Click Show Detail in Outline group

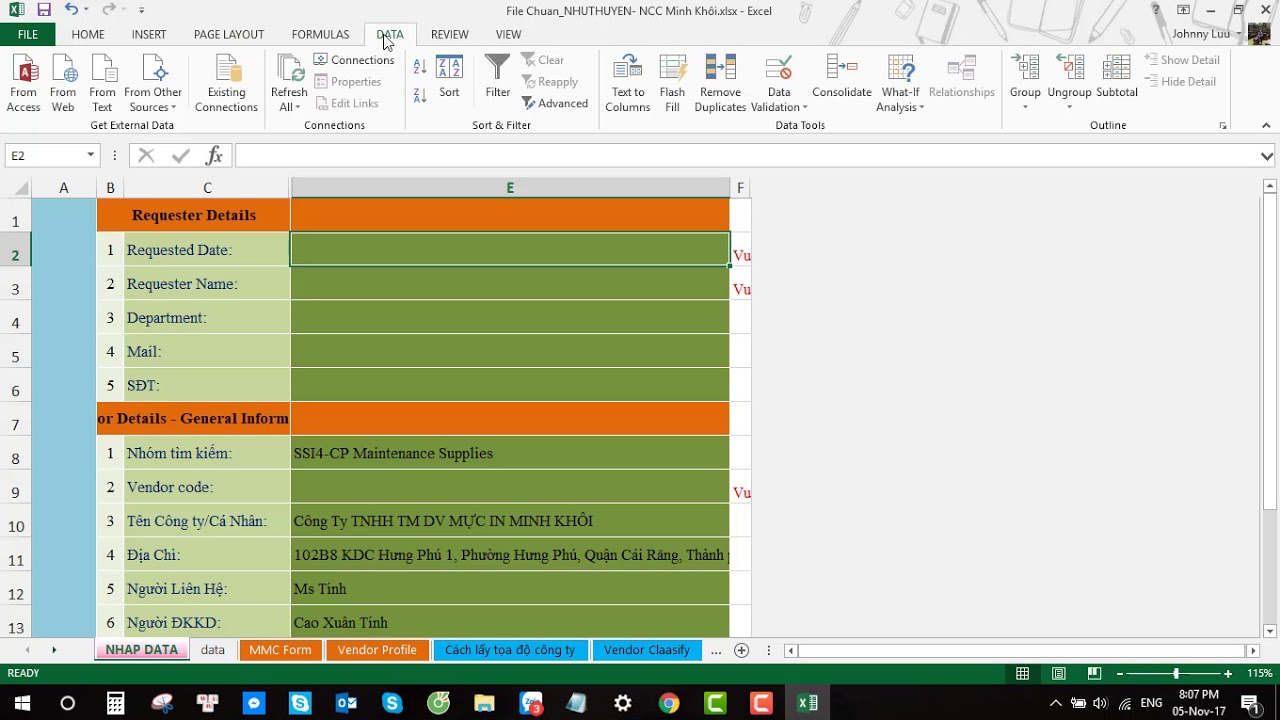1182,60
